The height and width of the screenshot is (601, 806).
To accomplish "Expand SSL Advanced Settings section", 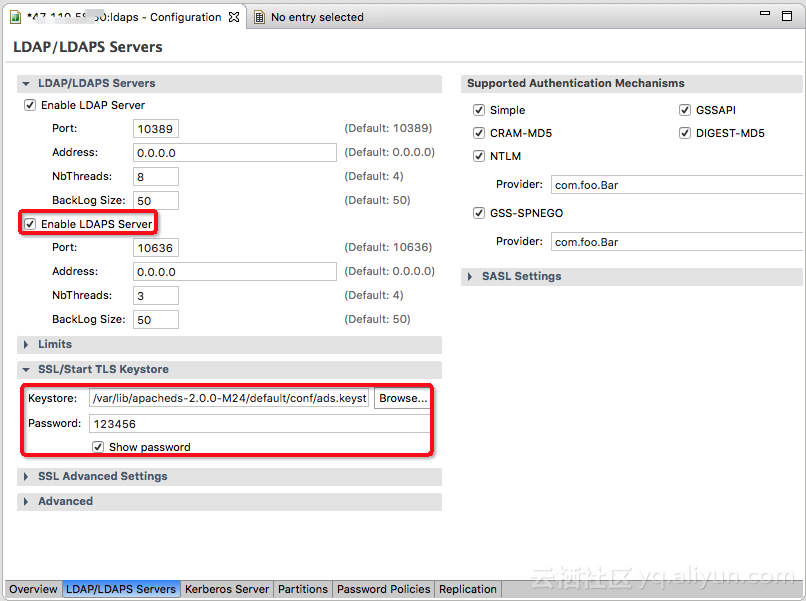I will point(26,477).
